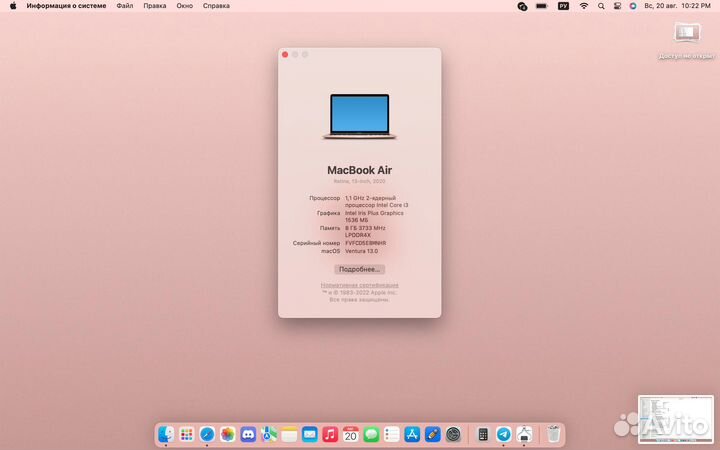Open the Apple menu

[x=13, y=6]
